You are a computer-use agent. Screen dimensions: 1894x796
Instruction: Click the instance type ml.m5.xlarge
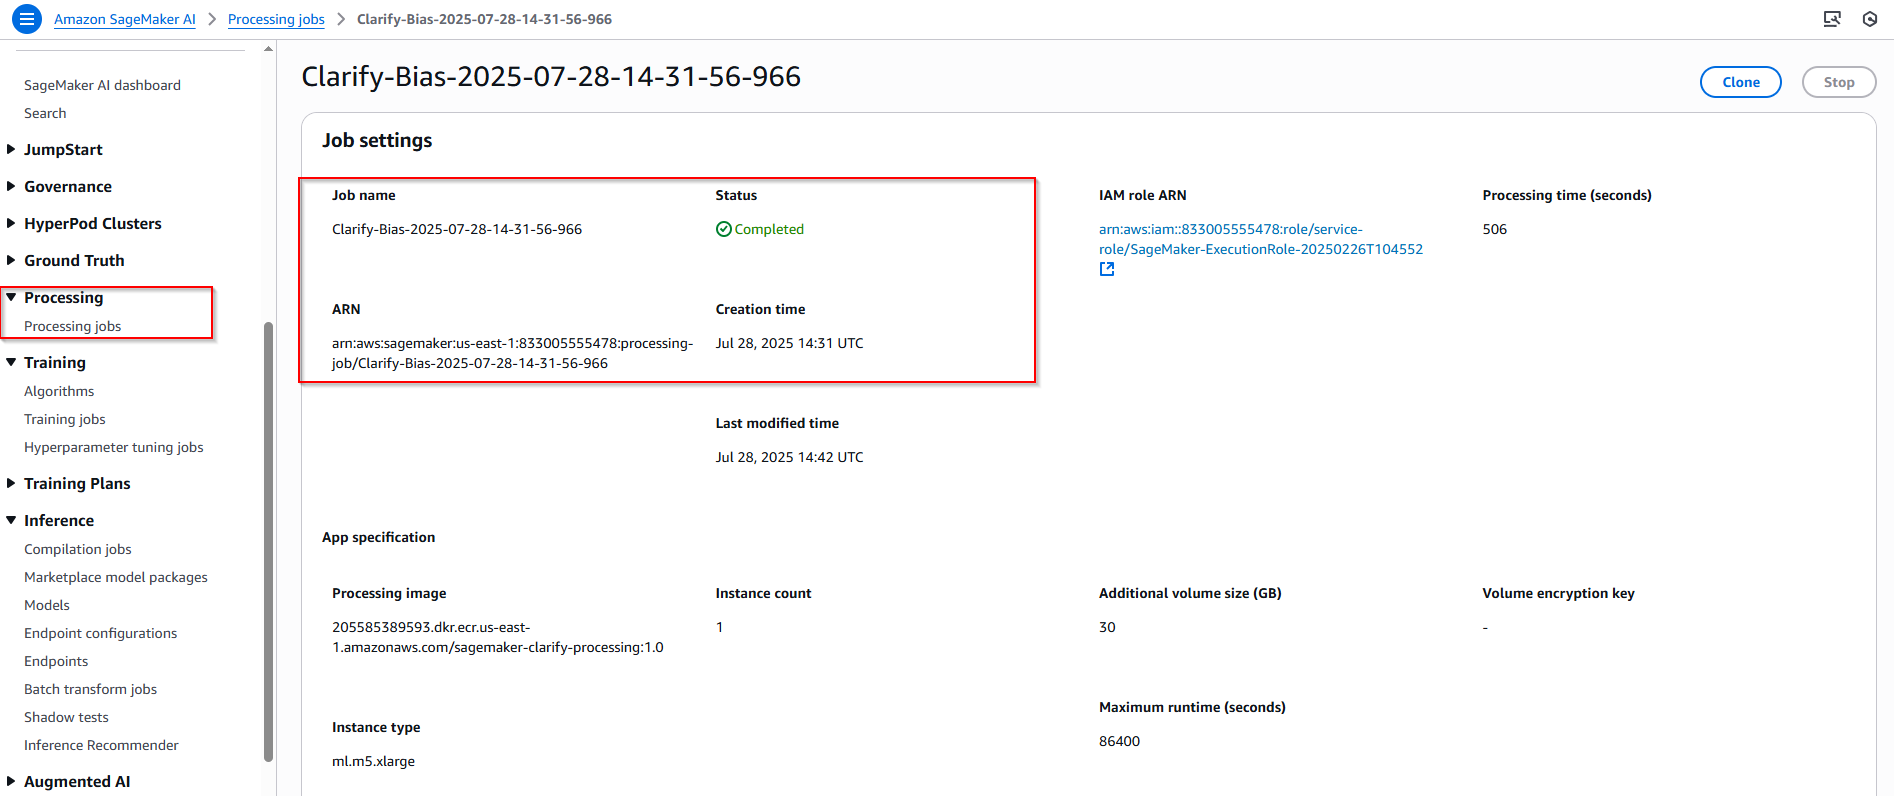coord(373,761)
